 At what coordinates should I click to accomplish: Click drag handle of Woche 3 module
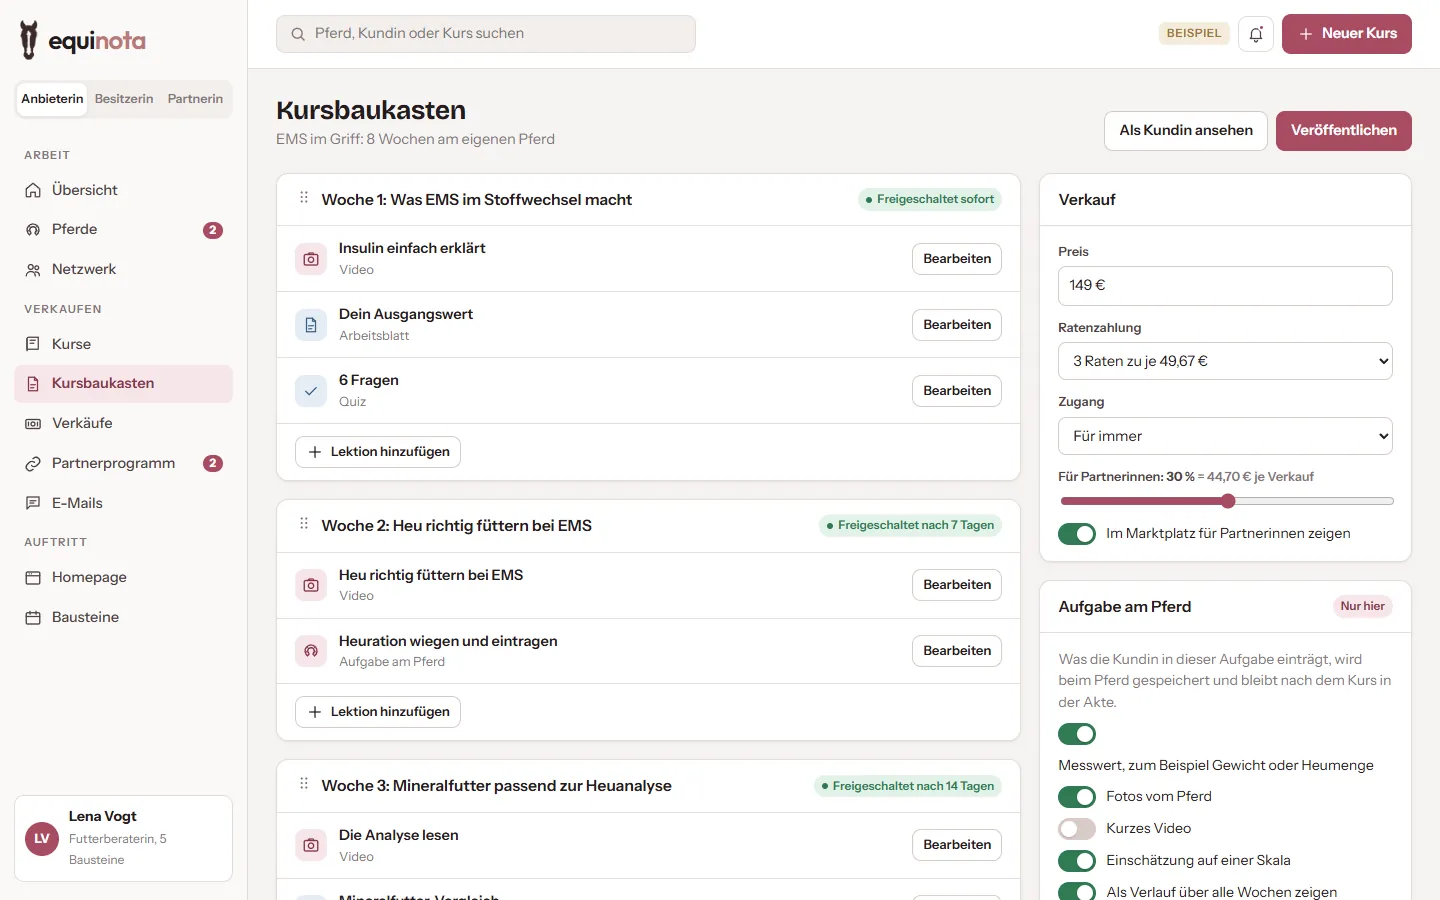click(x=304, y=784)
